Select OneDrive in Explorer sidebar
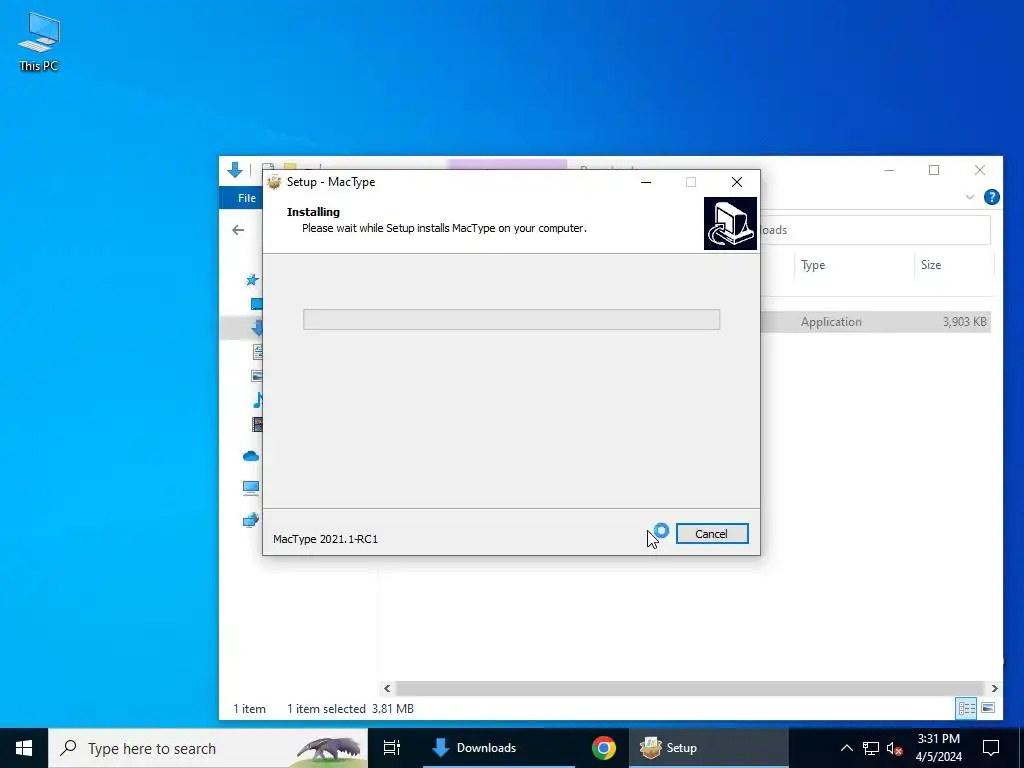 click(251, 456)
